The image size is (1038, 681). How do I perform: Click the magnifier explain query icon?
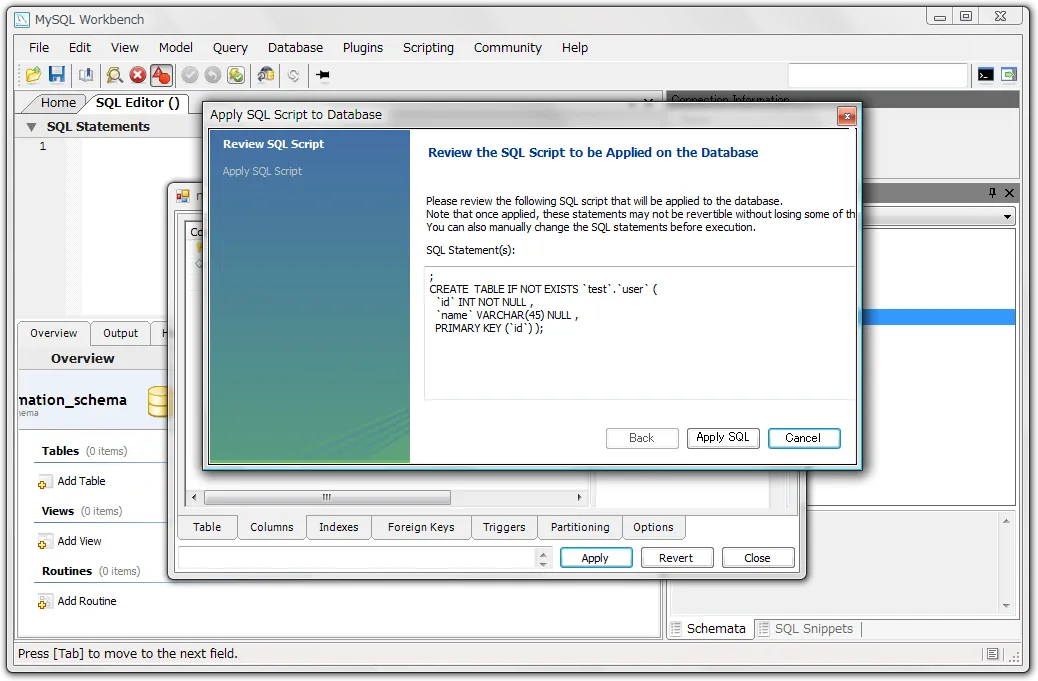point(114,75)
